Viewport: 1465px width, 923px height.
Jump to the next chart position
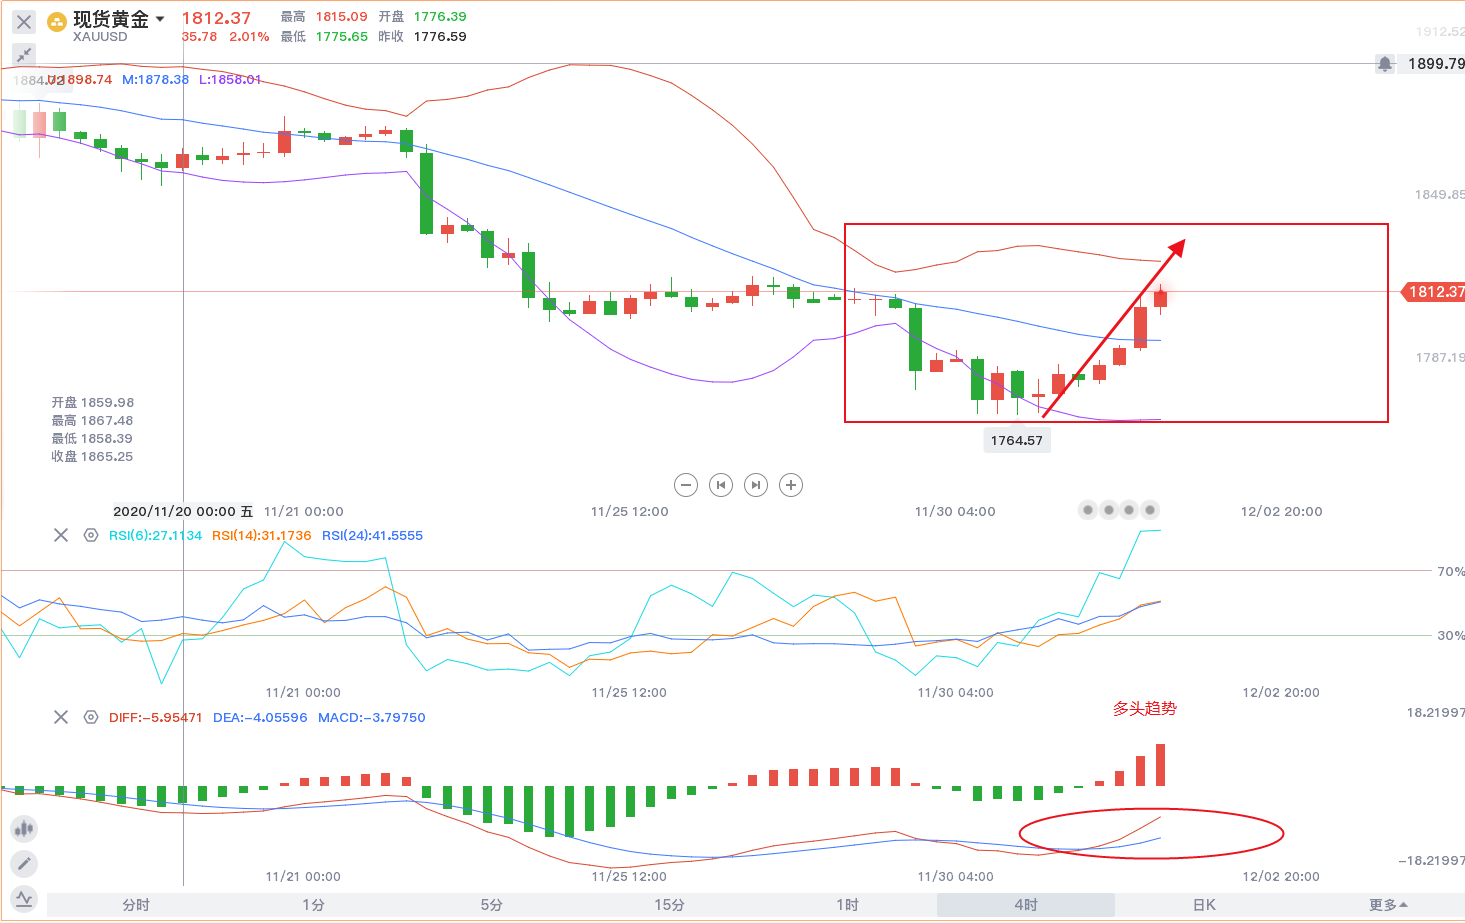756,485
